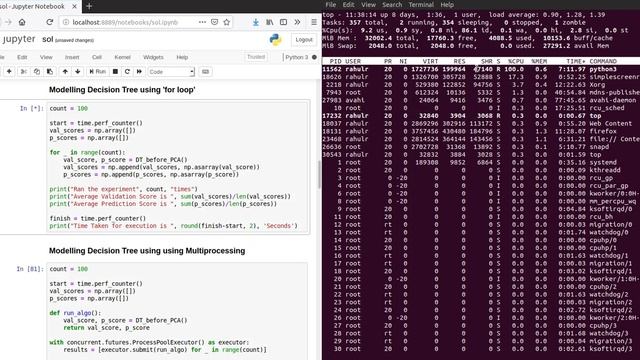This screenshot has width=640, height=360.
Task: Click the avahi-daemon process row in top
Action: click(481, 100)
